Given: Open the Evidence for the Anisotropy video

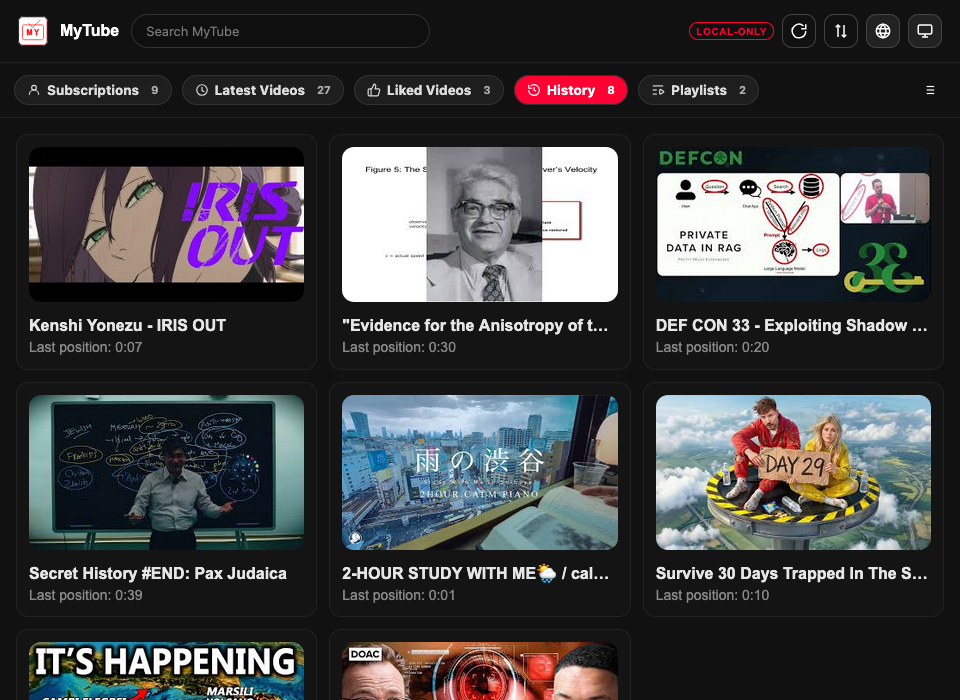Looking at the screenshot, I should tap(479, 224).
